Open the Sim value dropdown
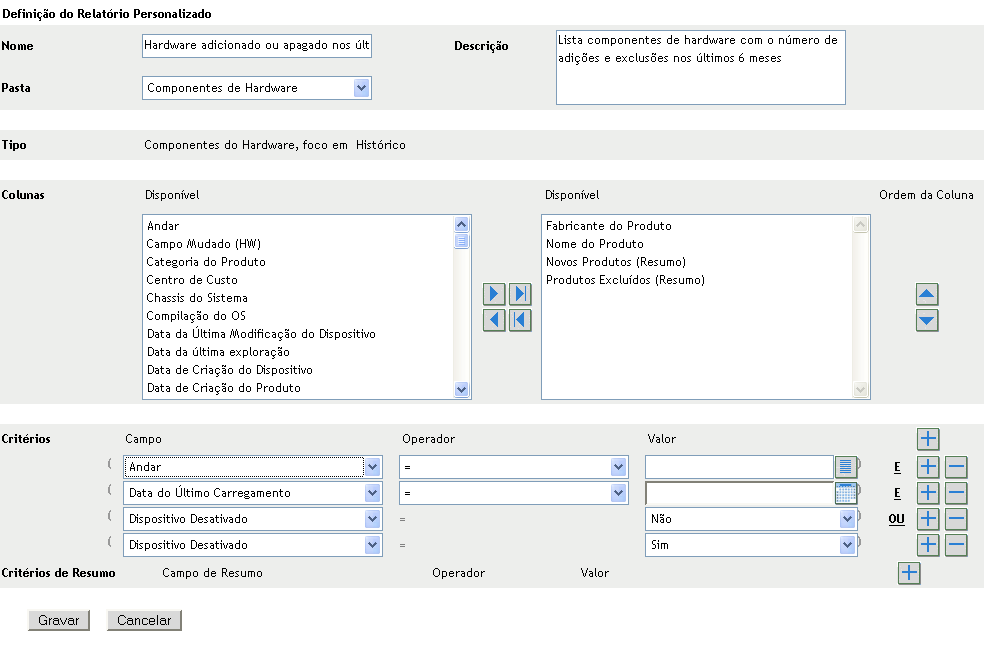This screenshot has width=986, height=645. 848,545
